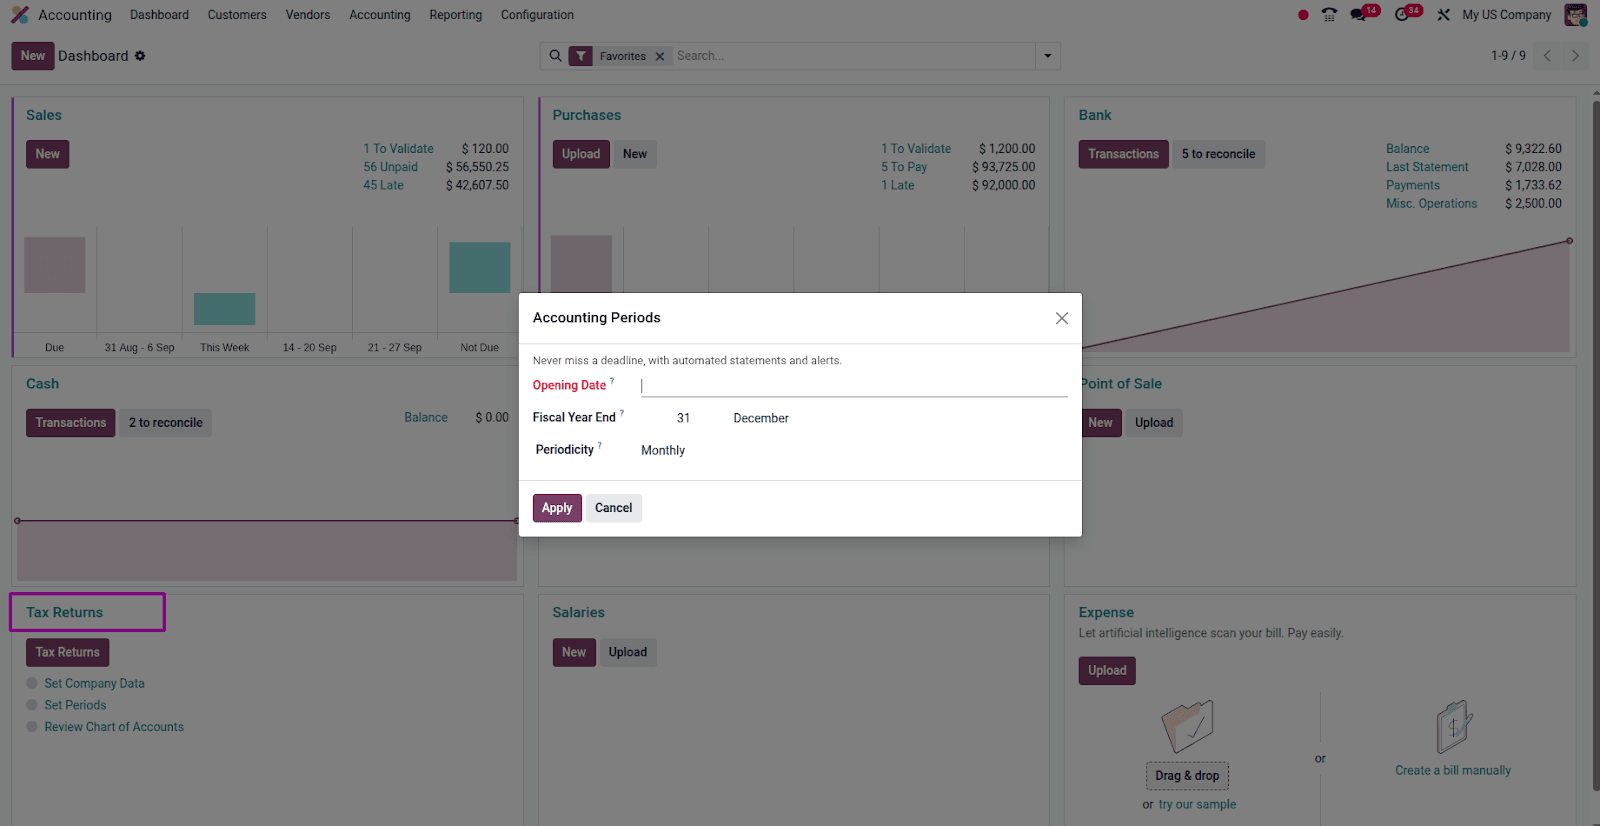Viewport: 1600px width, 826px height.
Task: Close the Accounting Periods dialog
Action: pyautogui.click(x=1061, y=318)
